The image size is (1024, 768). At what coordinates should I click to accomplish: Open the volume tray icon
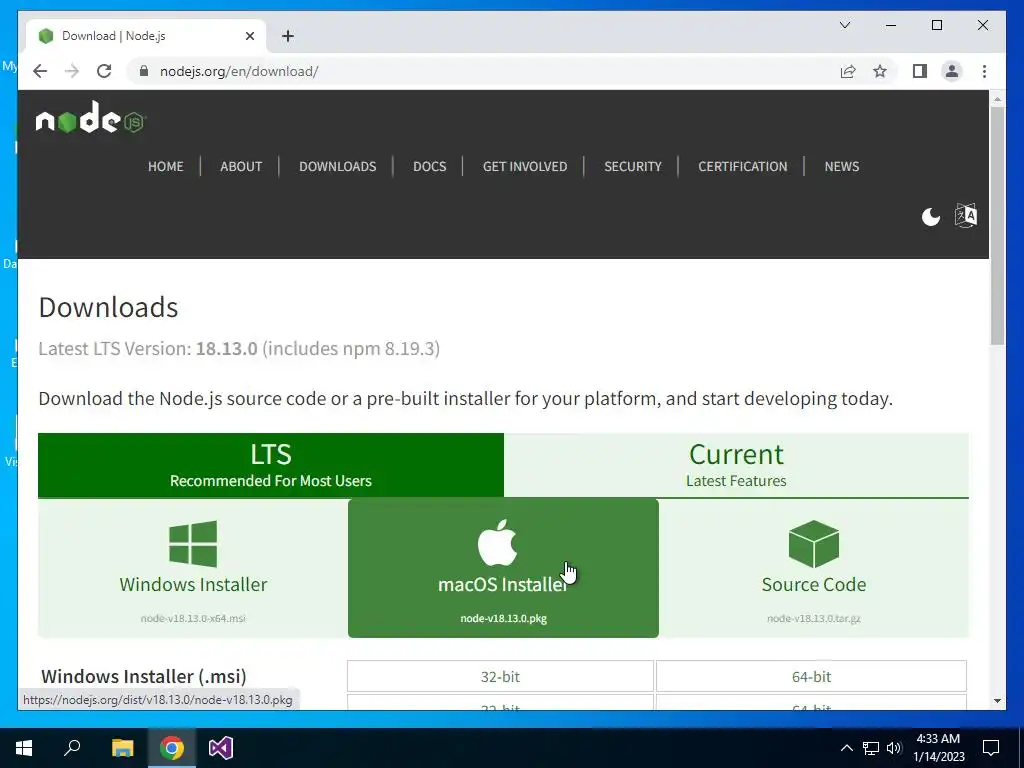(x=895, y=748)
